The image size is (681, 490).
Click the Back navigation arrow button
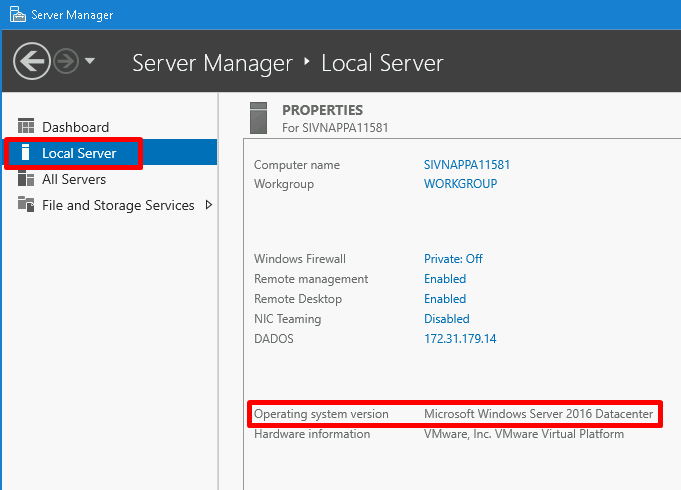(x=32, y=61)
